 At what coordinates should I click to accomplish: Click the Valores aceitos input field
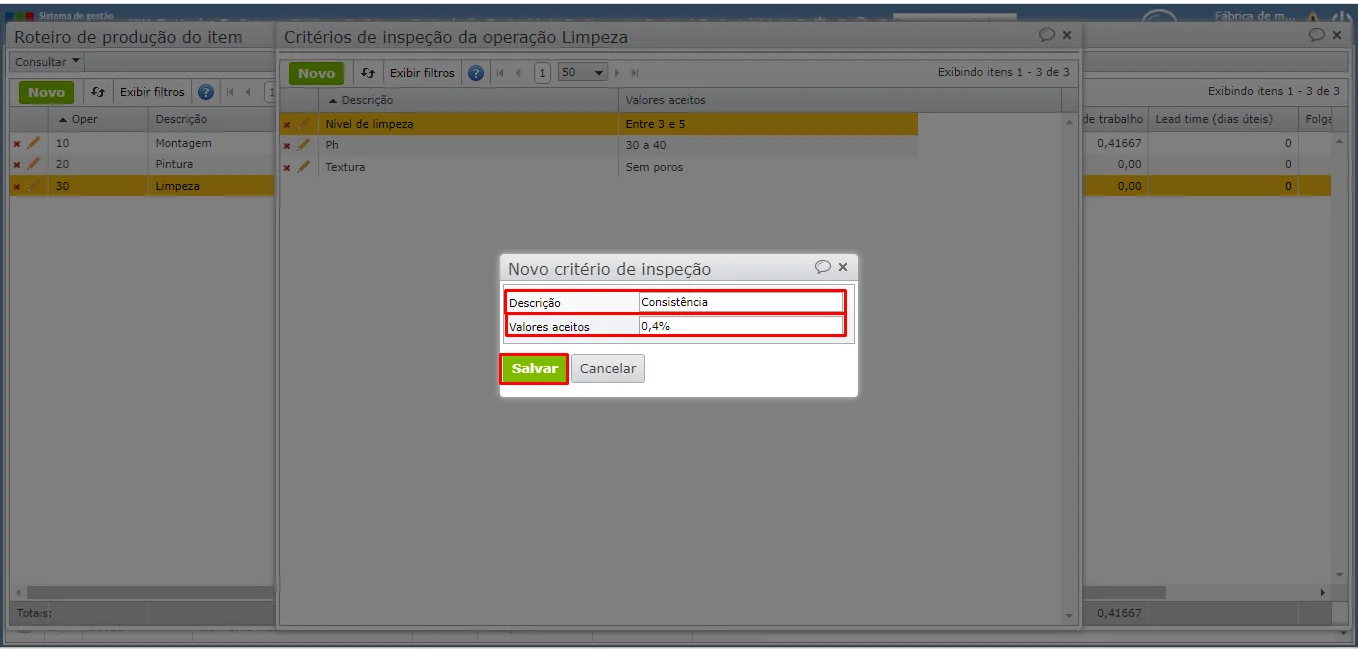pyautogui.click(x=741, y=326)
